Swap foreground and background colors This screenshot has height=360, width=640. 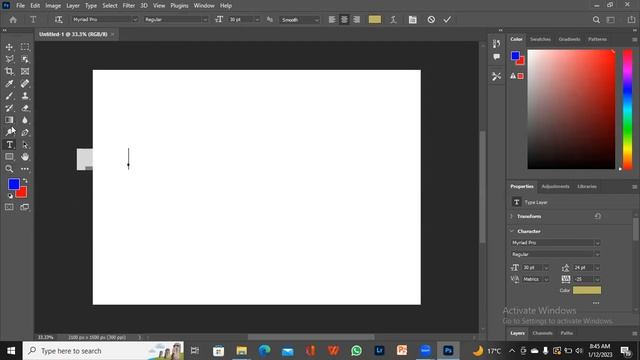(25, 180)
